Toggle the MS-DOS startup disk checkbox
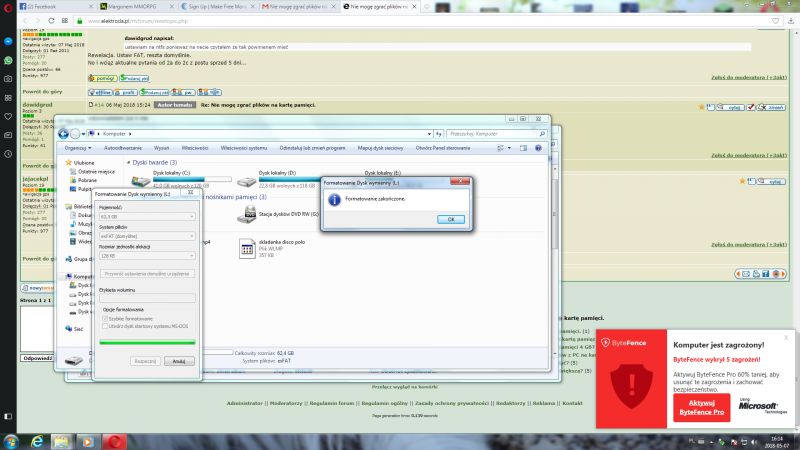800x450 pixels. pos(105,326)
